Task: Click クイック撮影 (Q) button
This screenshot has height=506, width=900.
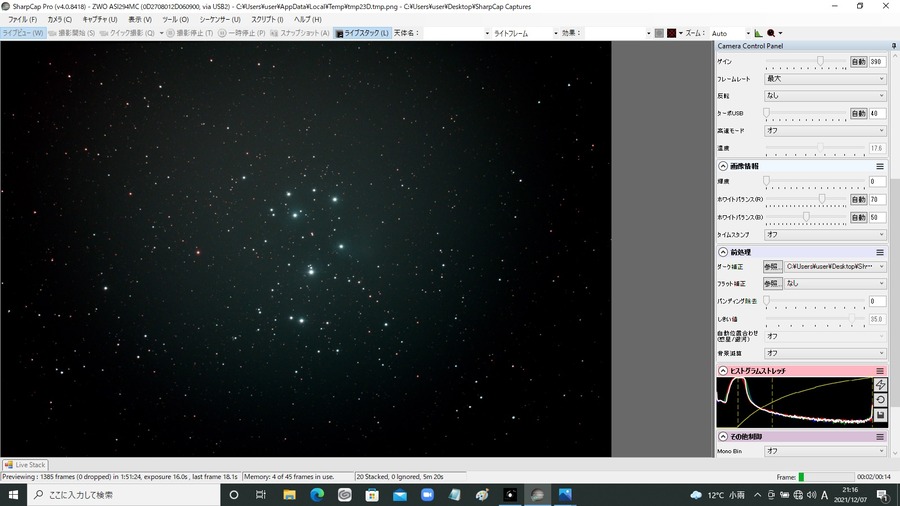Action: click(127, 33)
